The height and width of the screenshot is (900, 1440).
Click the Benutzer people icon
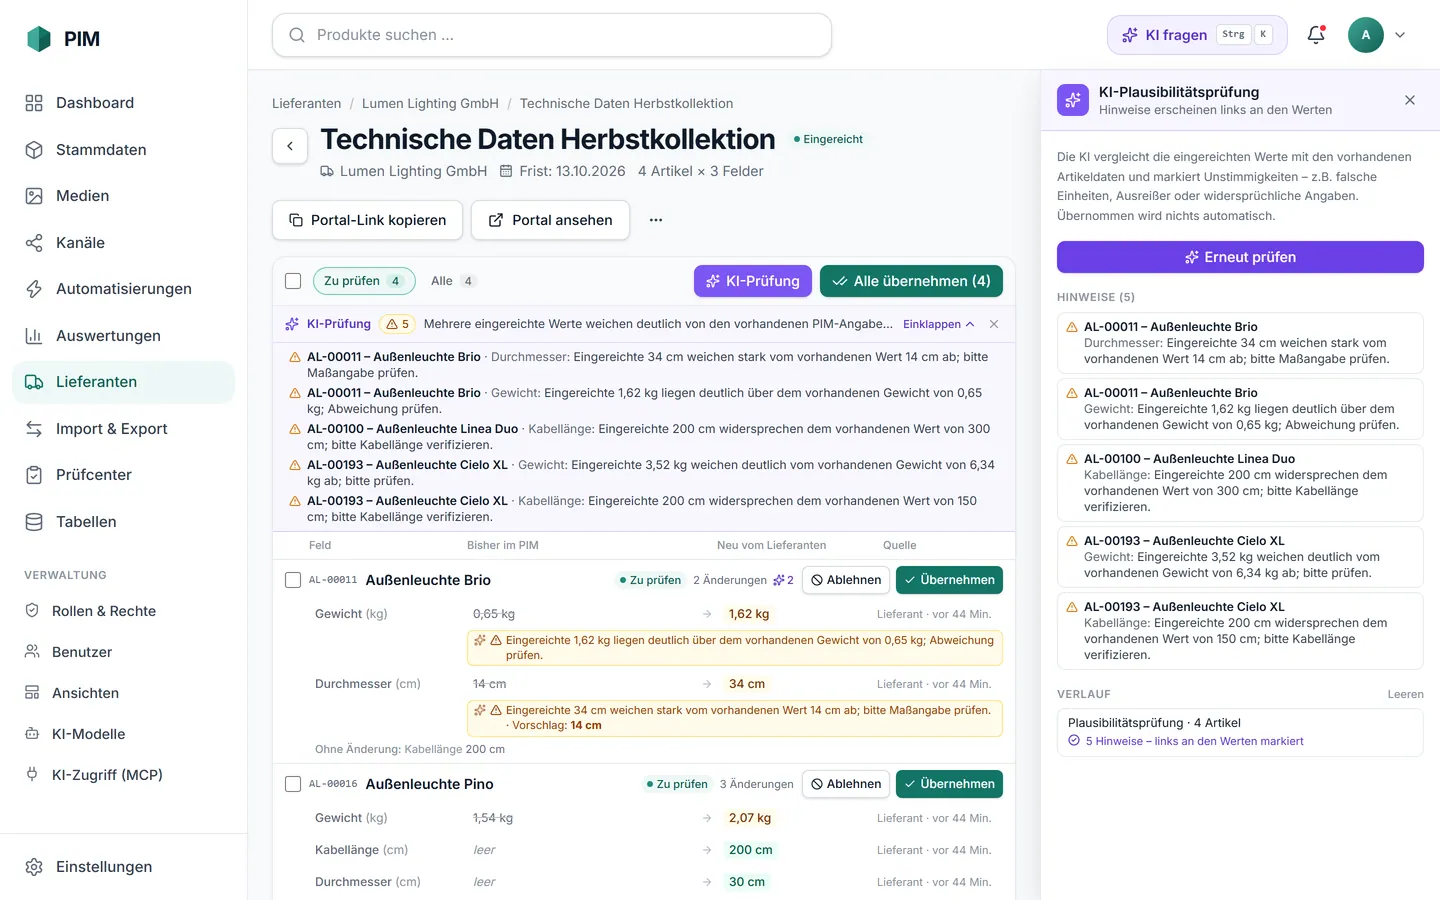(32, 652)
